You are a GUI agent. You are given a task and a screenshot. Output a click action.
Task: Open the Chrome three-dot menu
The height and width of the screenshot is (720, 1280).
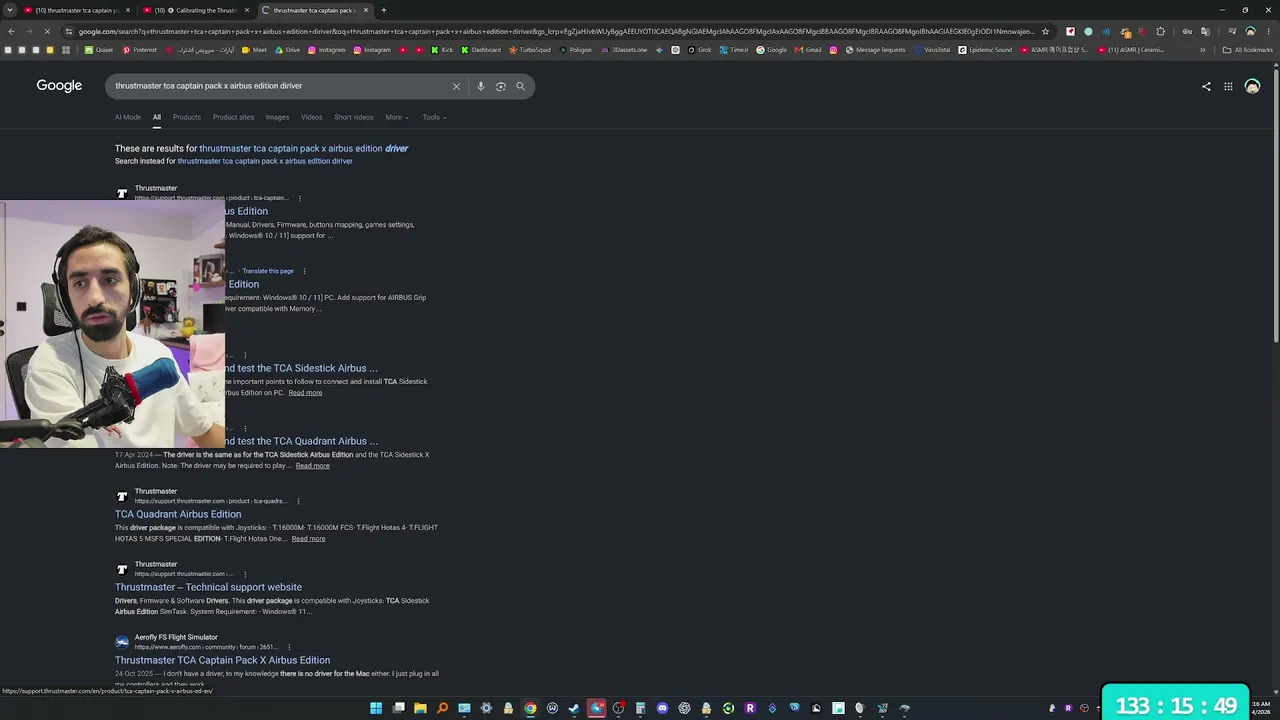tap(1268, 31)
